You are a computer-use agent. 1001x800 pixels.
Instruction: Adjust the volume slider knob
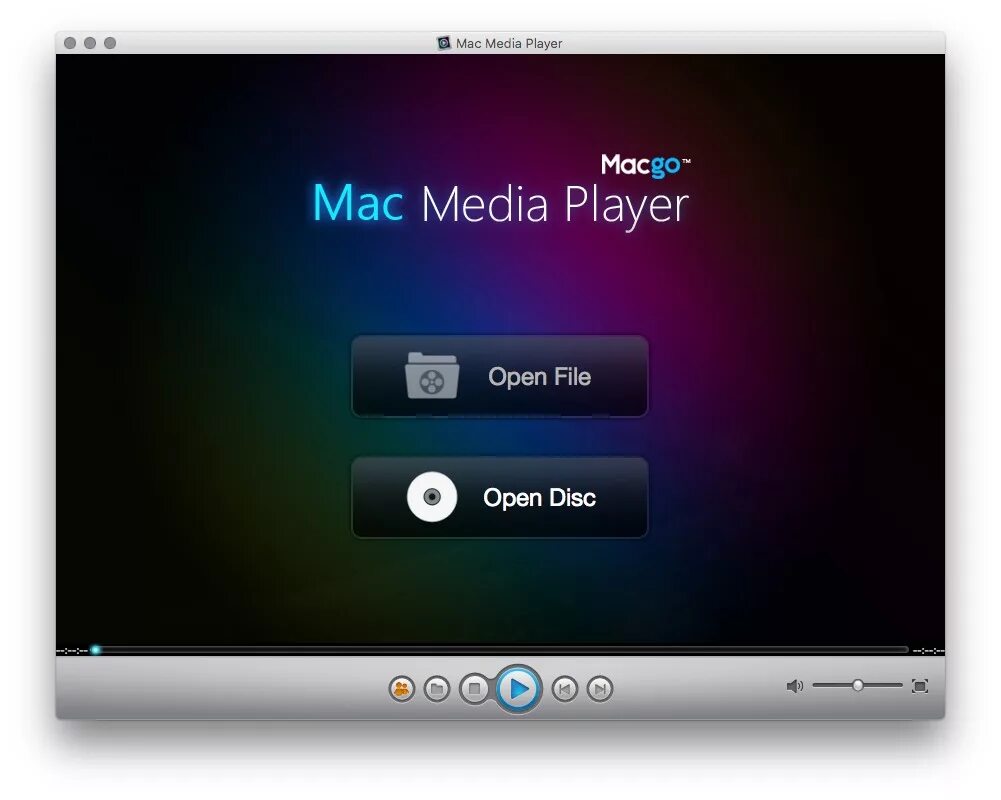858,685
